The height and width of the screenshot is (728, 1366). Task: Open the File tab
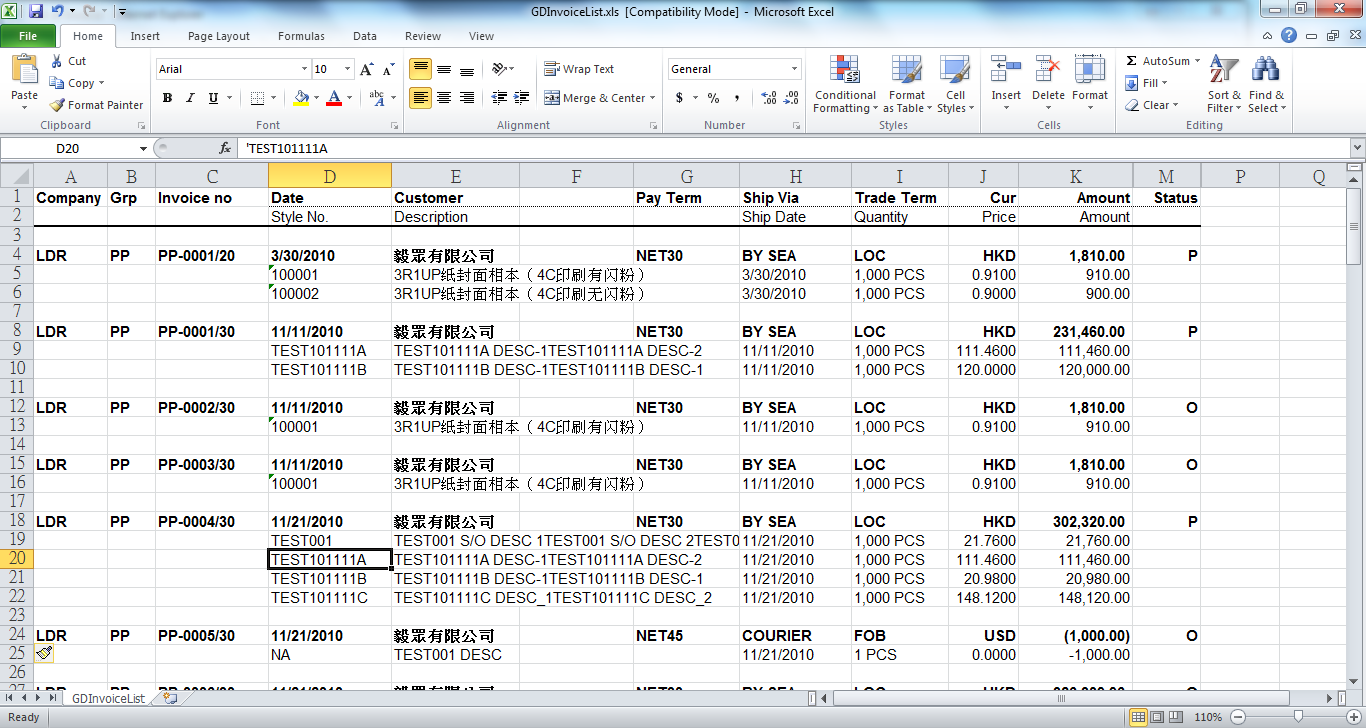click(x=28, y=36)
